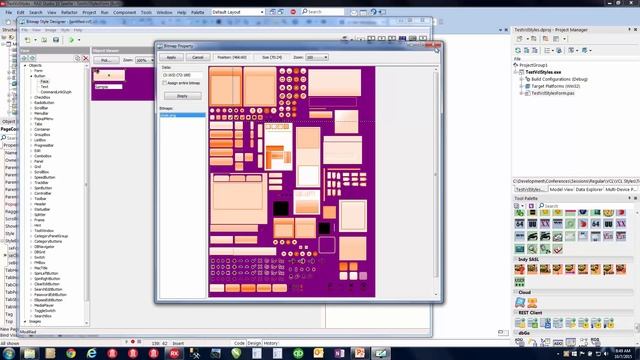Screen dimensions: 640x360
Task: Click Apply in the Bitmap Property dialog
Action: (171, 57)
